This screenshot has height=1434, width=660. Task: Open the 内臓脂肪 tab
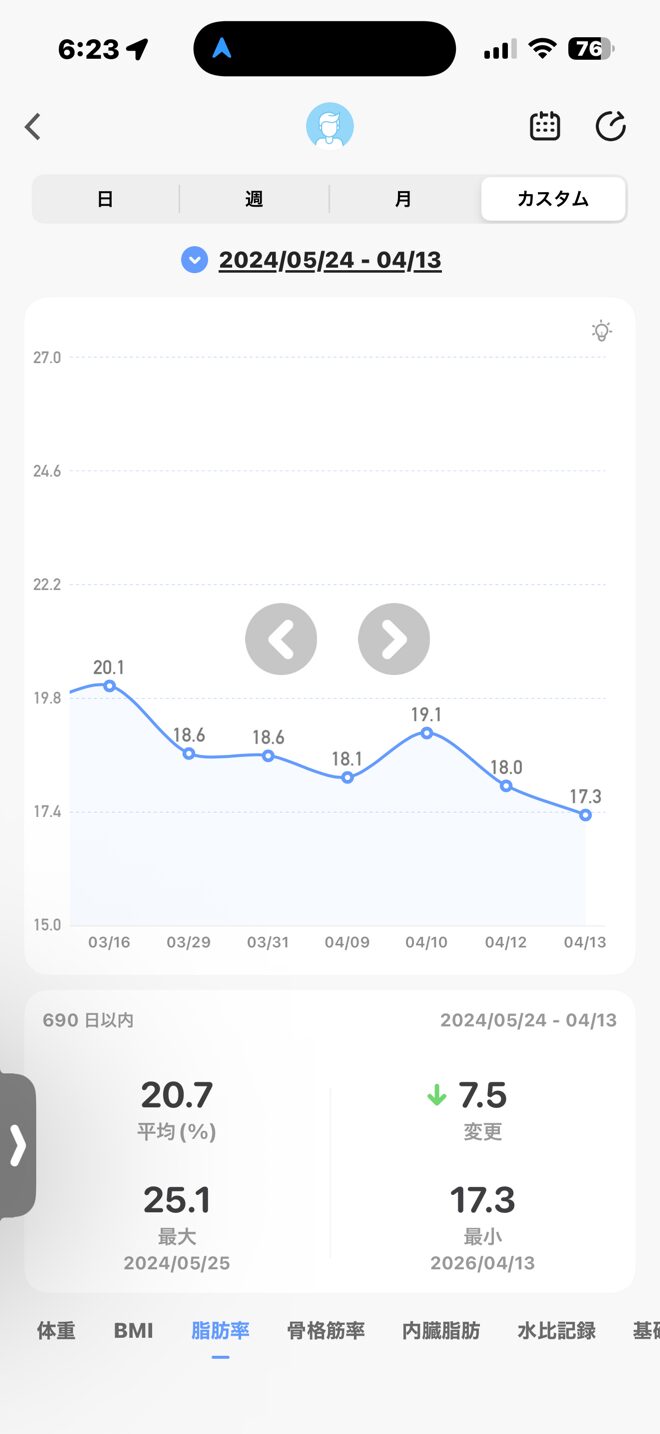pyautogui.click(x=441, y=1330)
